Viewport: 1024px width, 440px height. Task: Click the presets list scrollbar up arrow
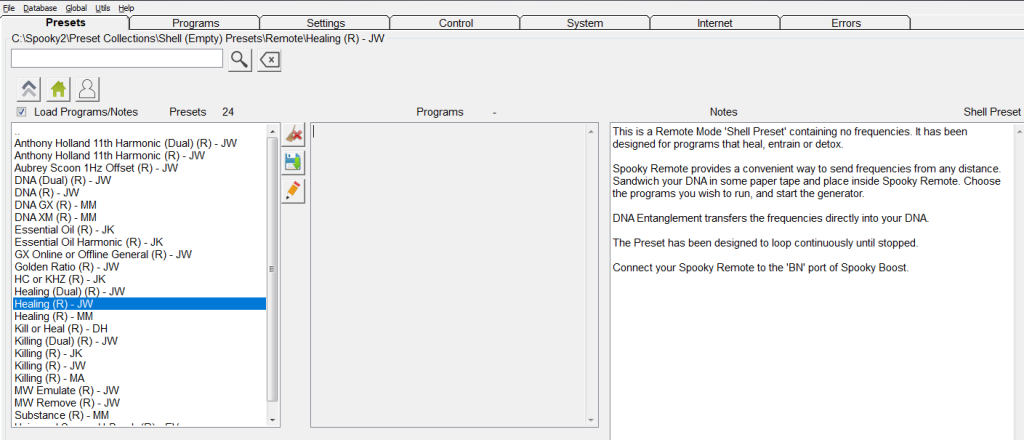(x=273, y=130)
